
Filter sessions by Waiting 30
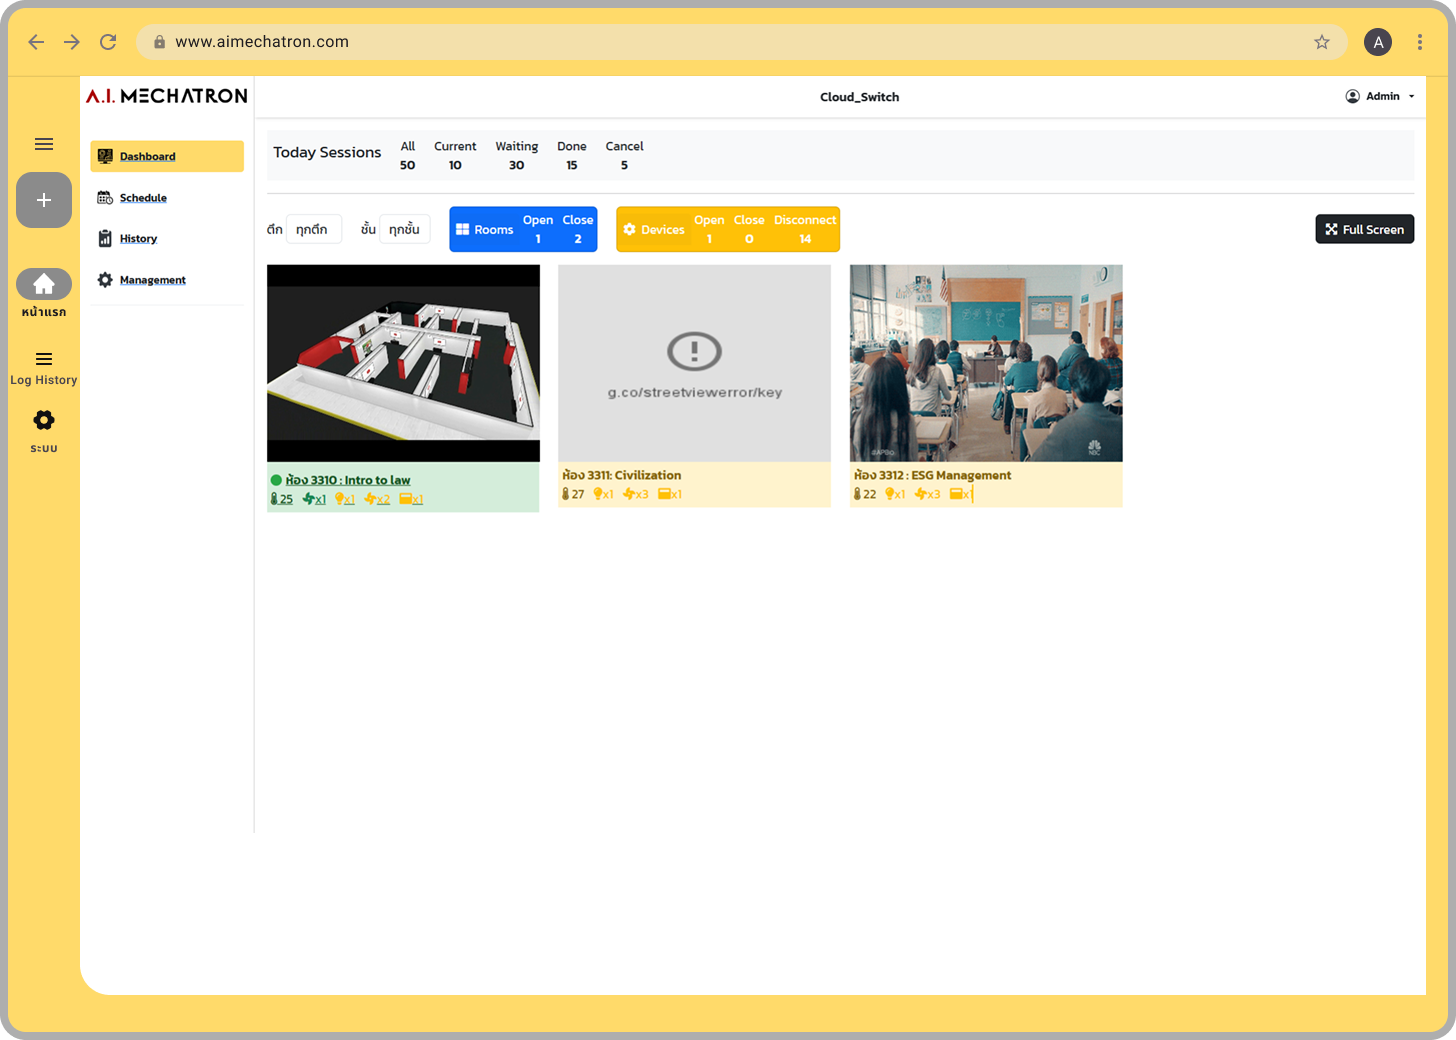517,155
